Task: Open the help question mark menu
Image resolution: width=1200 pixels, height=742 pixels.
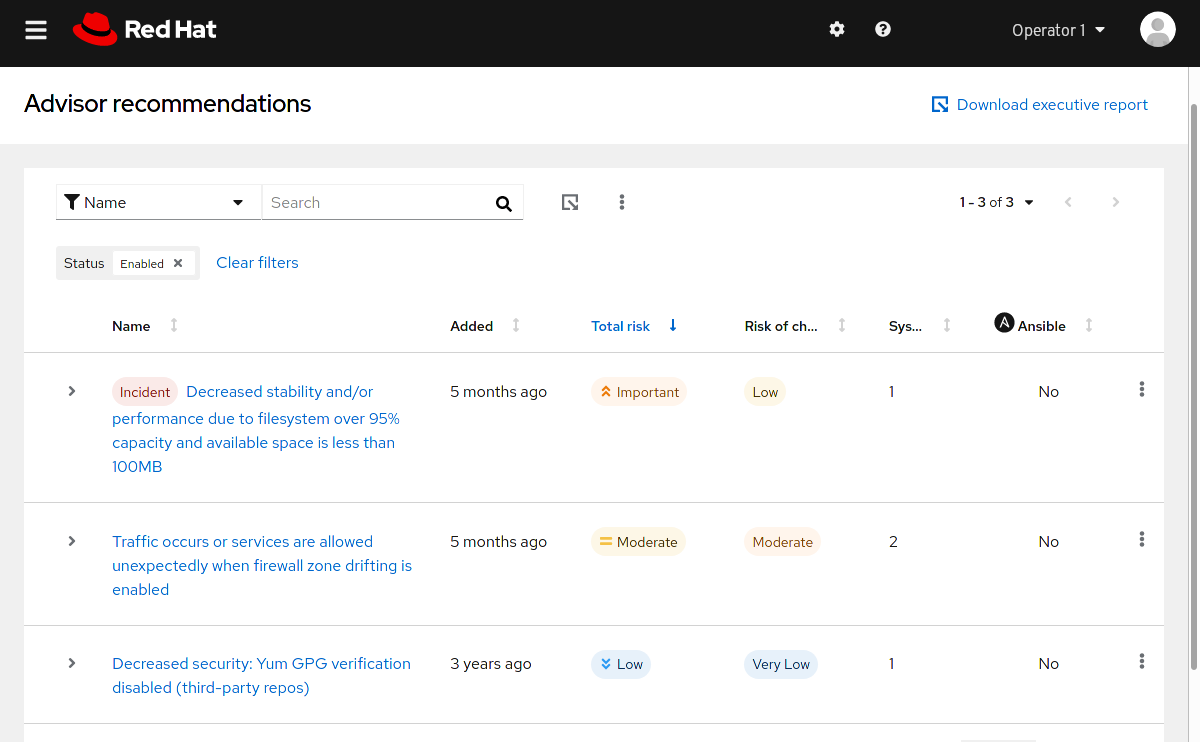Action: click(883, 30)
